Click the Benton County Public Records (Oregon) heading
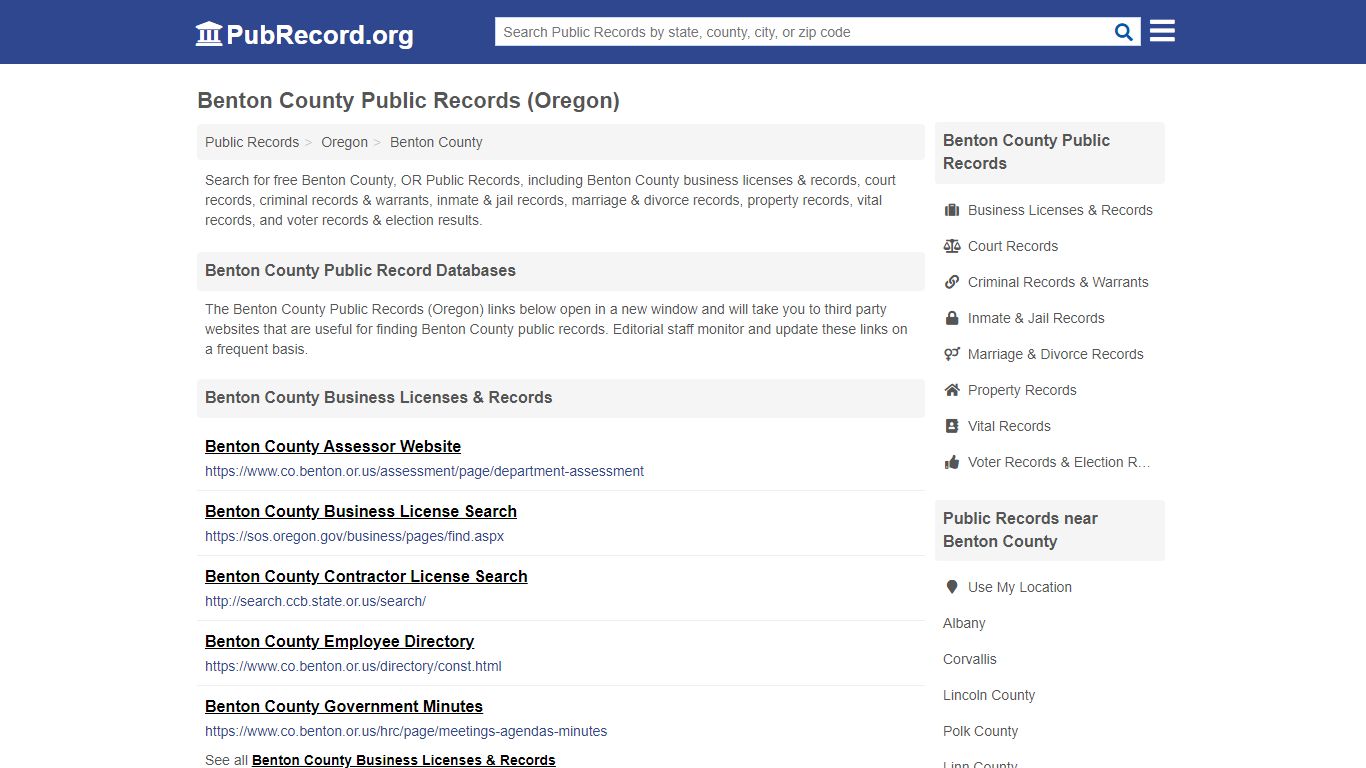The height and width of the screenshot is (768, 1366). pos(408,100)
